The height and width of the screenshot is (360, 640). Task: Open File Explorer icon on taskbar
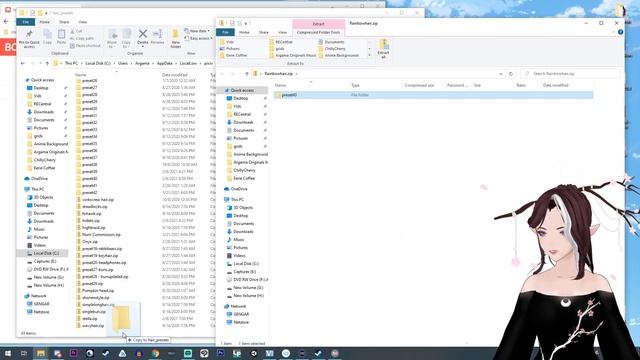coord(40,353)
